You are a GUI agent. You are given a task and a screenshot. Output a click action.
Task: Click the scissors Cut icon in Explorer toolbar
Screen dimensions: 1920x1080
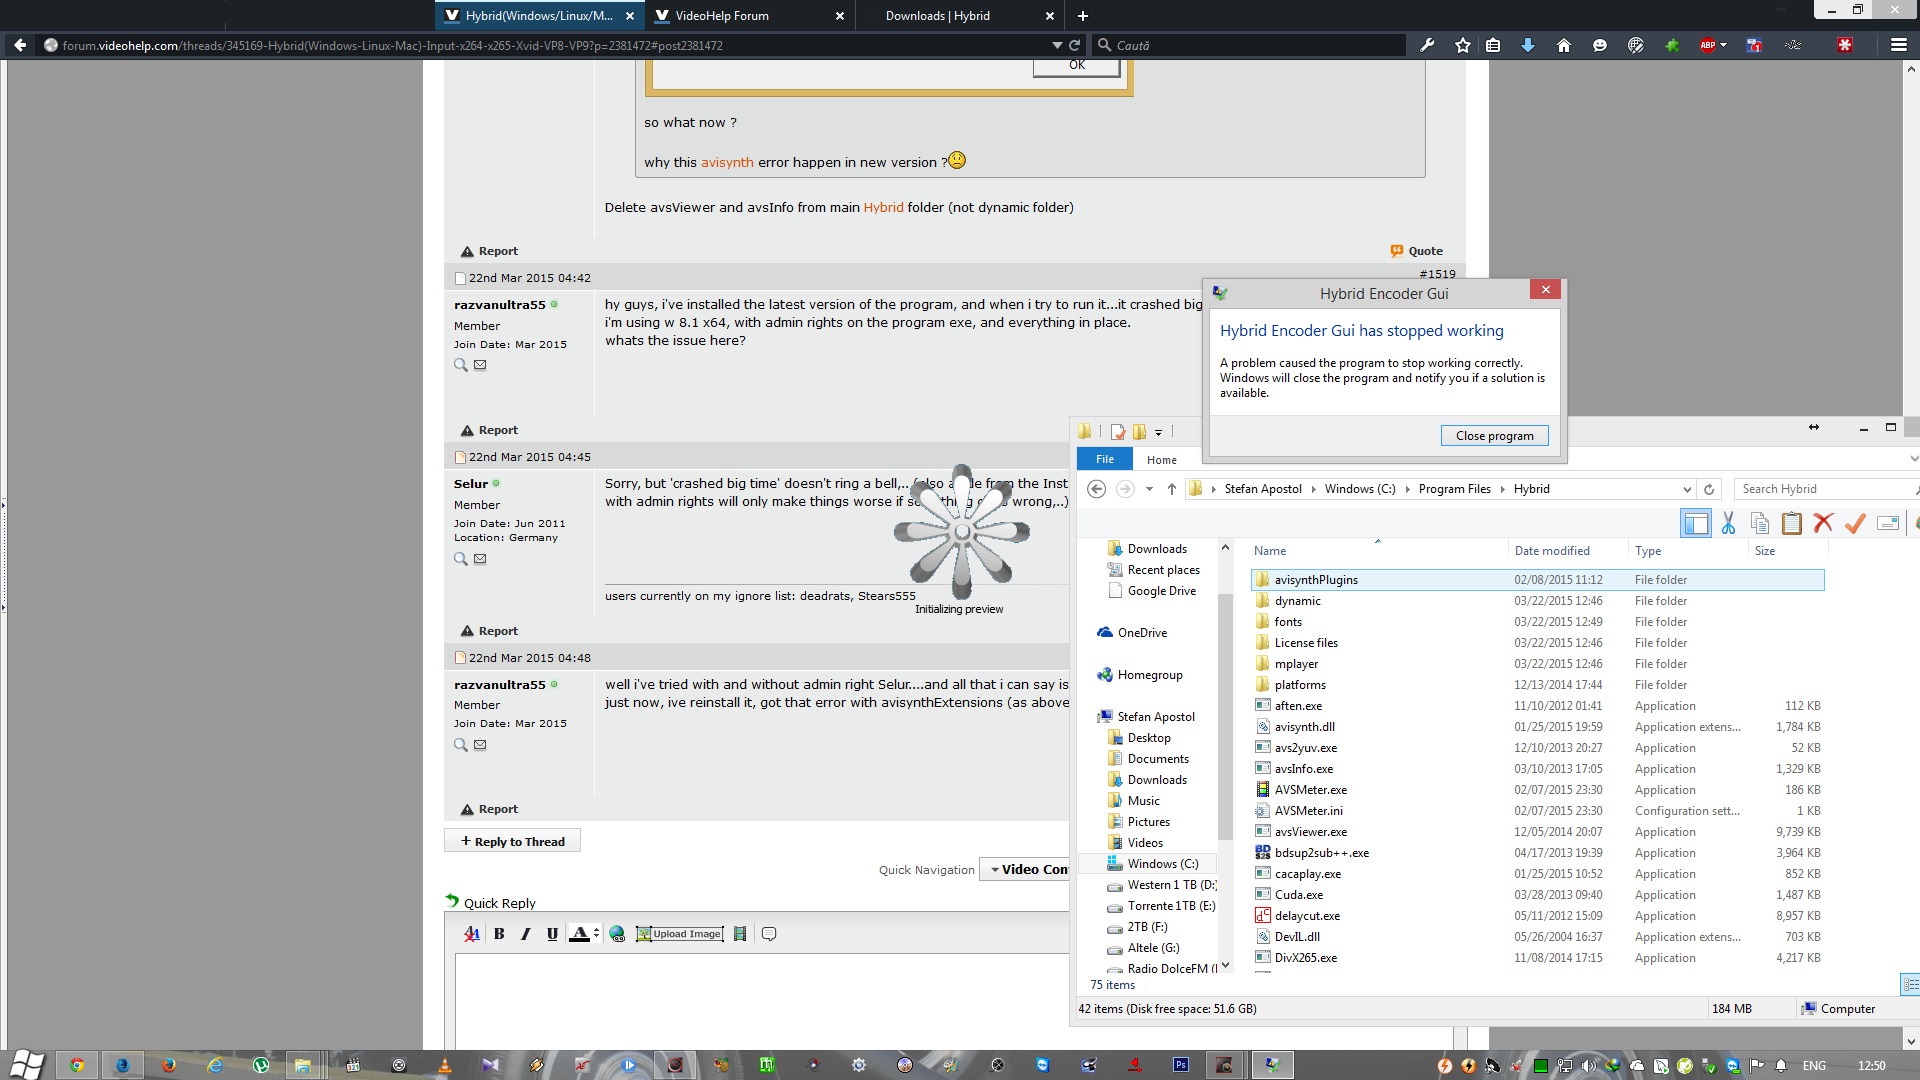click(x=1728, y=523)
